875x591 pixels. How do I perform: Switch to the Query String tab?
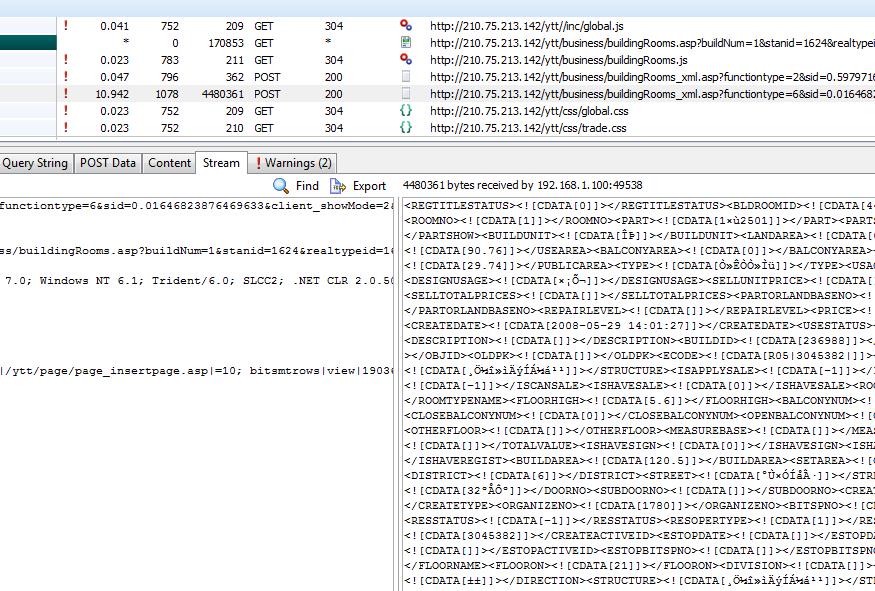pos(35,163)
